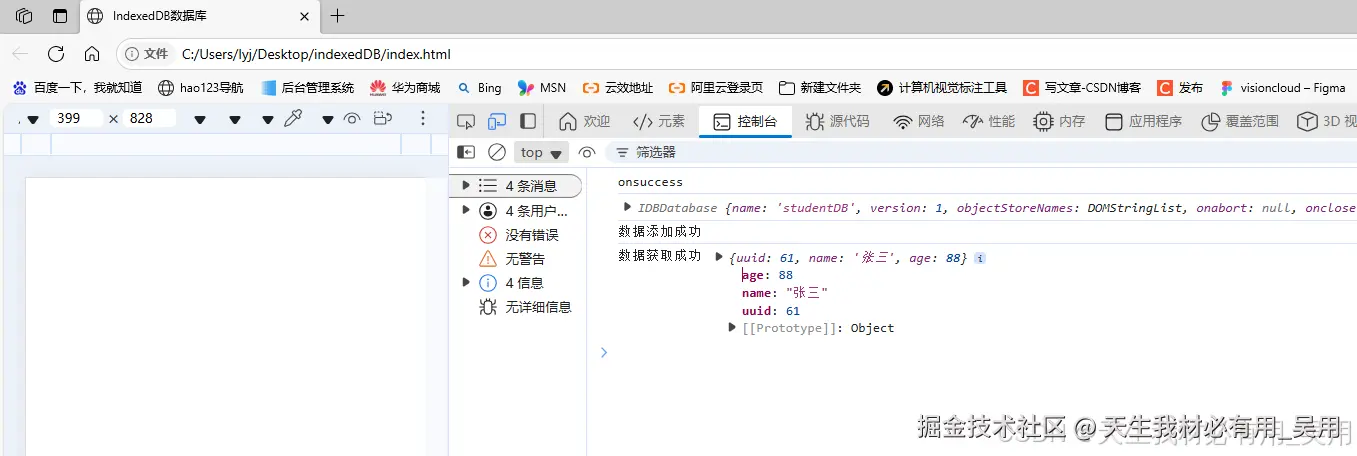Open the 百度一下，你就知道 bookmark
This screenshot has height=456, width=1357.
click(77, 88)
